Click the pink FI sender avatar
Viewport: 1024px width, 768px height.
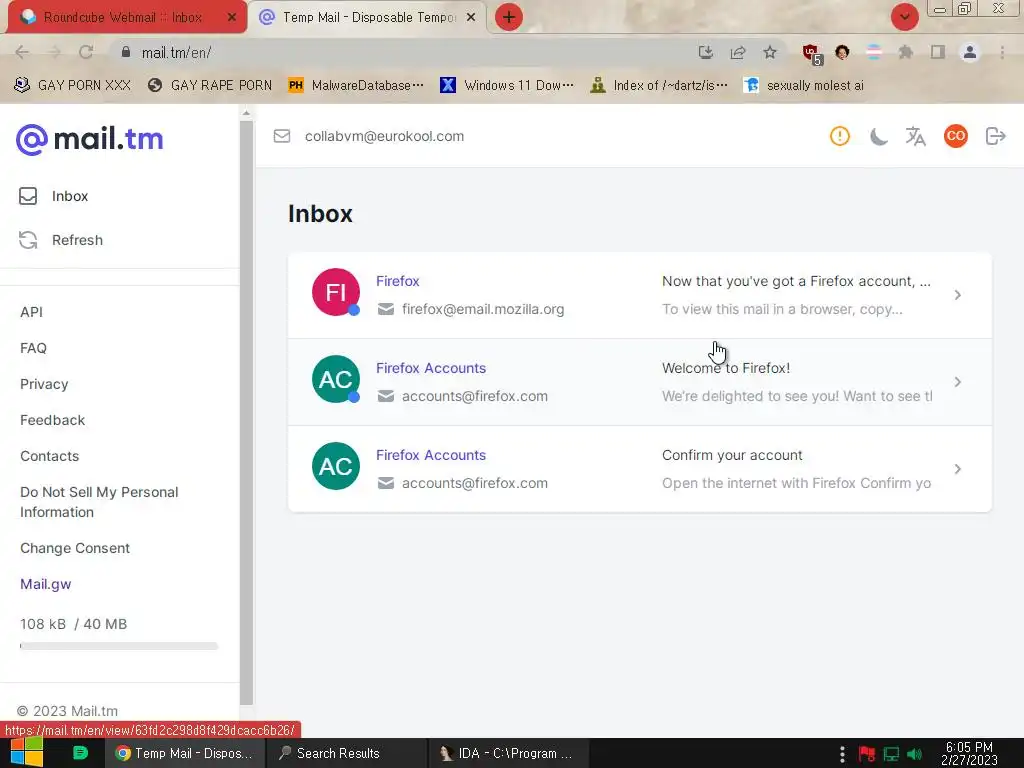pyautogui.click(x=336, y=292)
